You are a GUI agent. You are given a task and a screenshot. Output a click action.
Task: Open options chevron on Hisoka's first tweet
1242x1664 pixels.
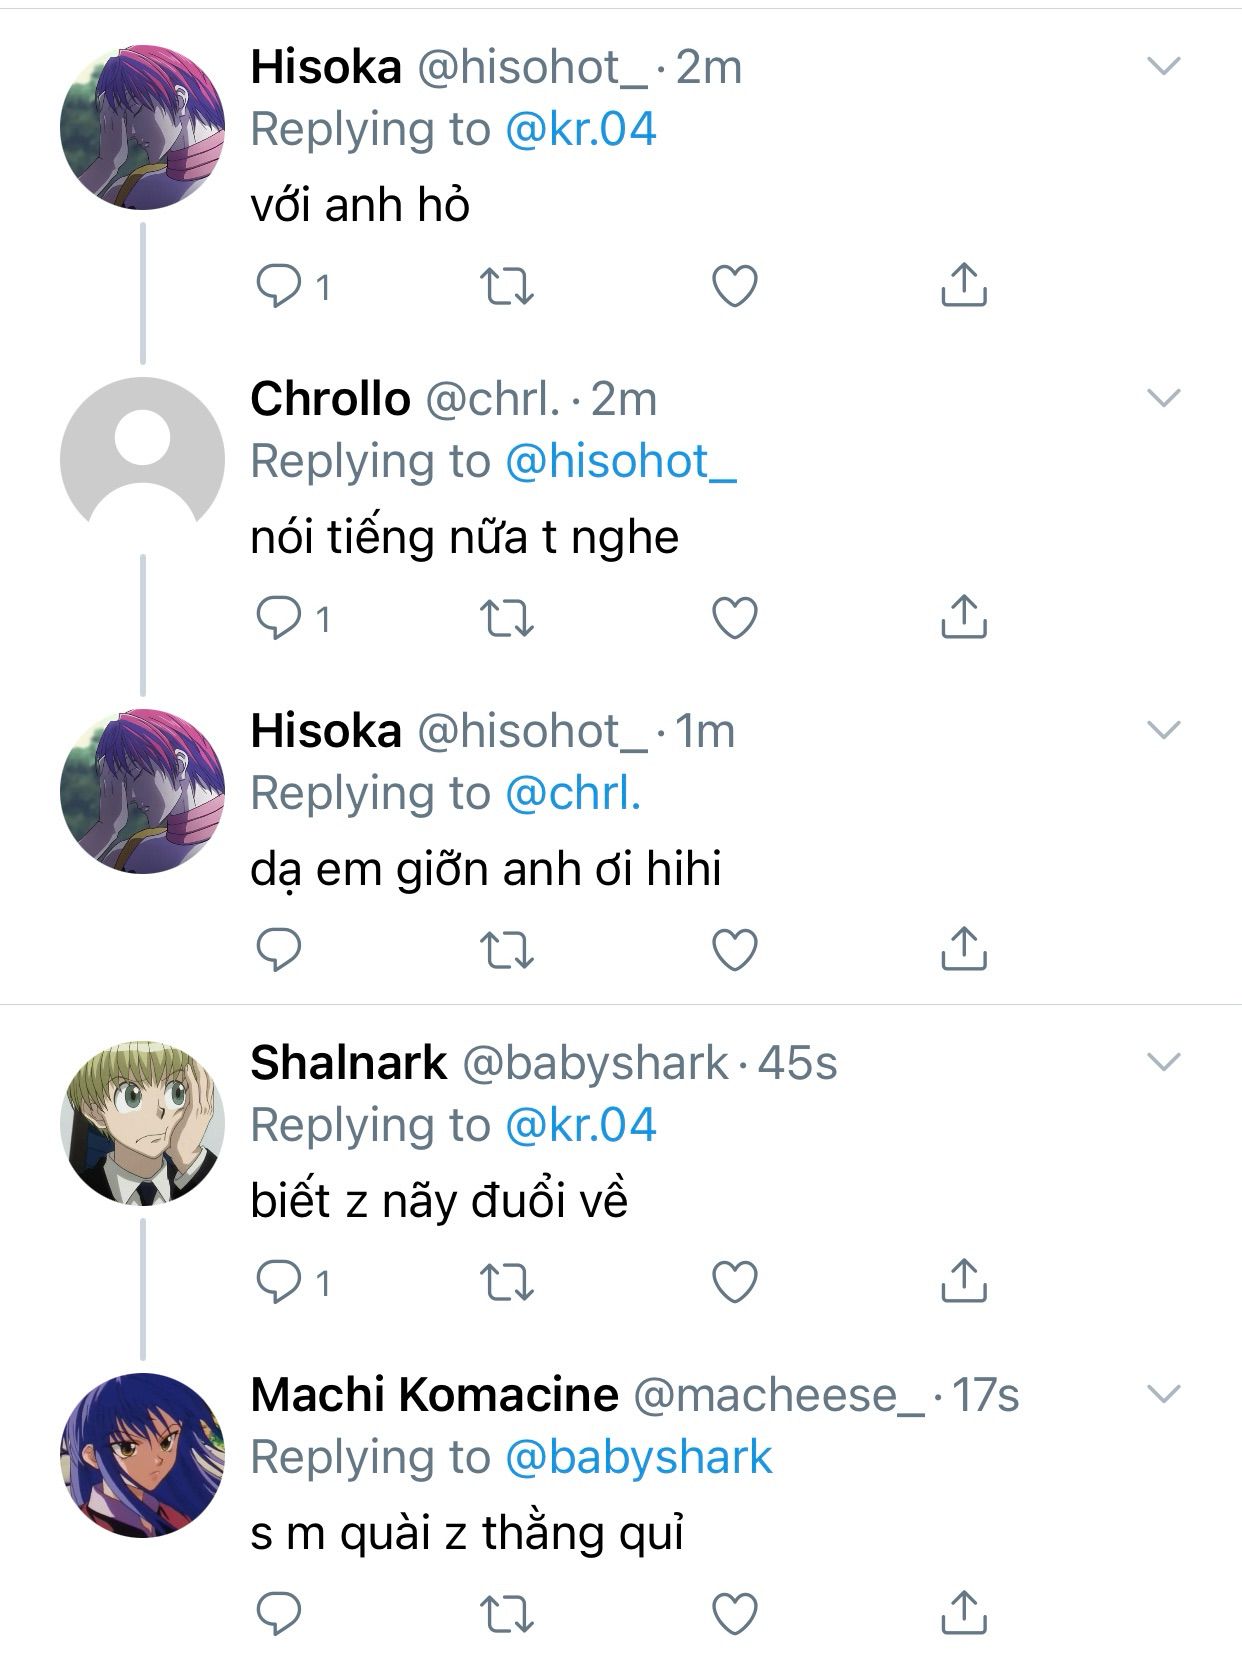[x=1164, y=67]
